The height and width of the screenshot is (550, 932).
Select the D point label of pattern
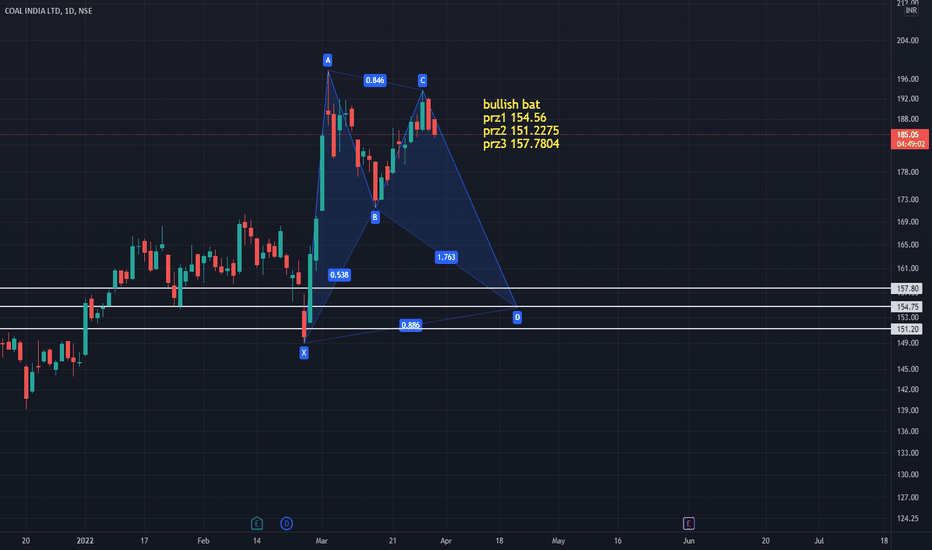click(x=517, y=318)
